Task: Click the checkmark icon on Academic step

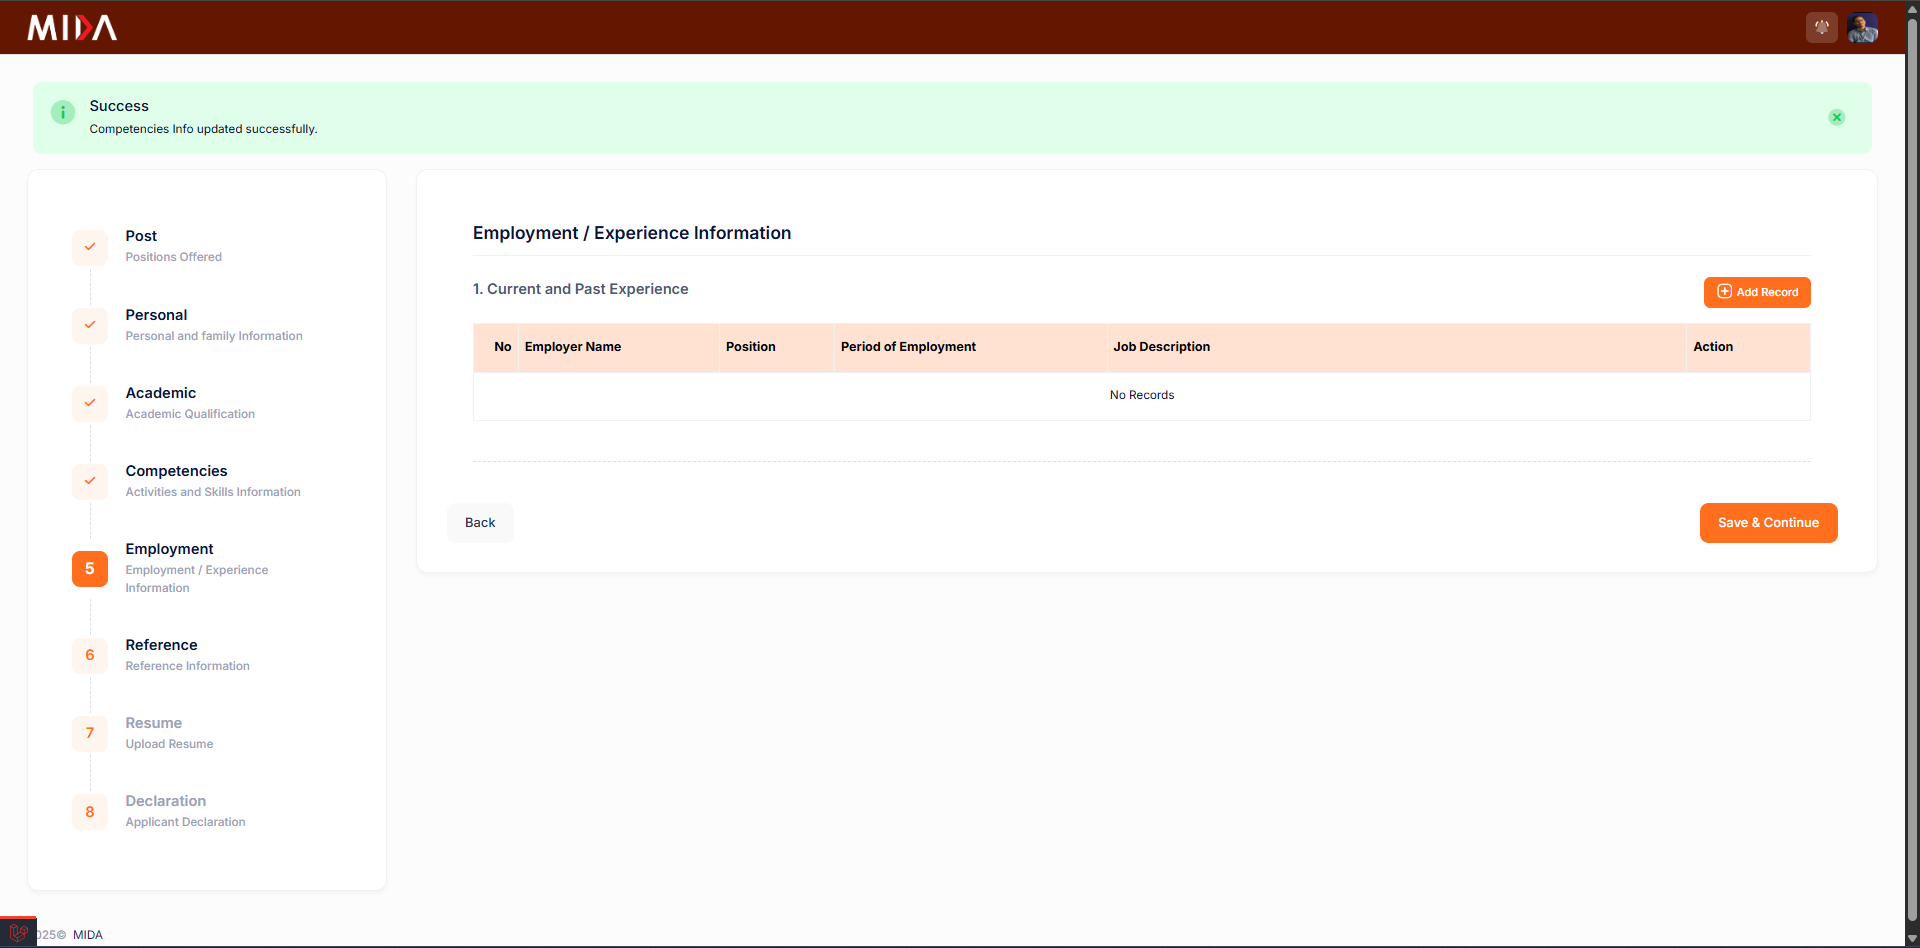Action: 90,403
